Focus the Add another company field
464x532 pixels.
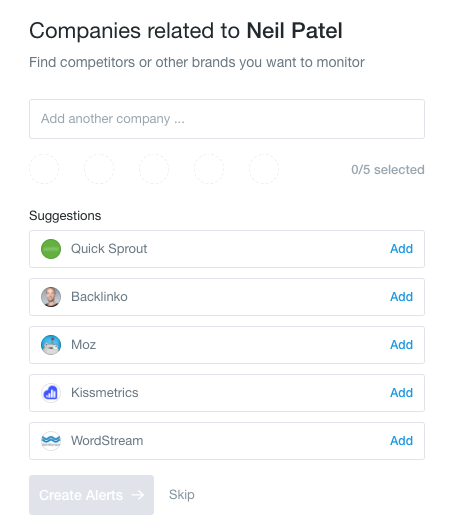(227, 119)
